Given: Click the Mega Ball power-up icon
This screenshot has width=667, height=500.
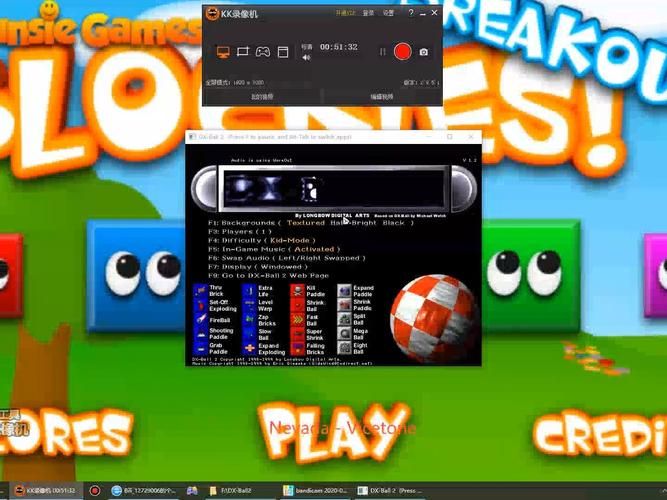Looking at the screenshot, I should click(x=345, y=334).
